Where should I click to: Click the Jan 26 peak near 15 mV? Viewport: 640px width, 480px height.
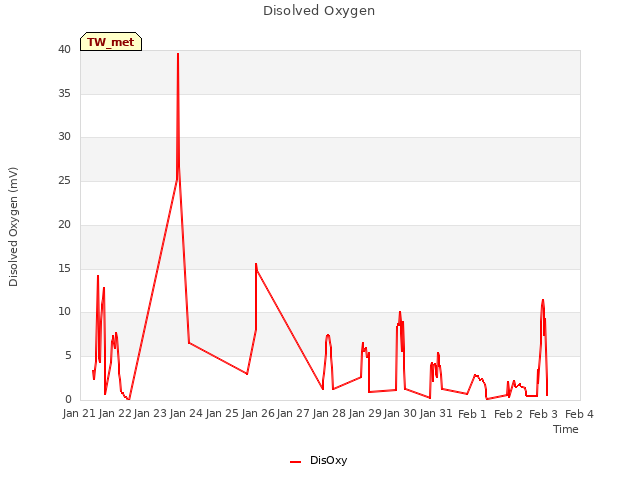tap(256, 264)
